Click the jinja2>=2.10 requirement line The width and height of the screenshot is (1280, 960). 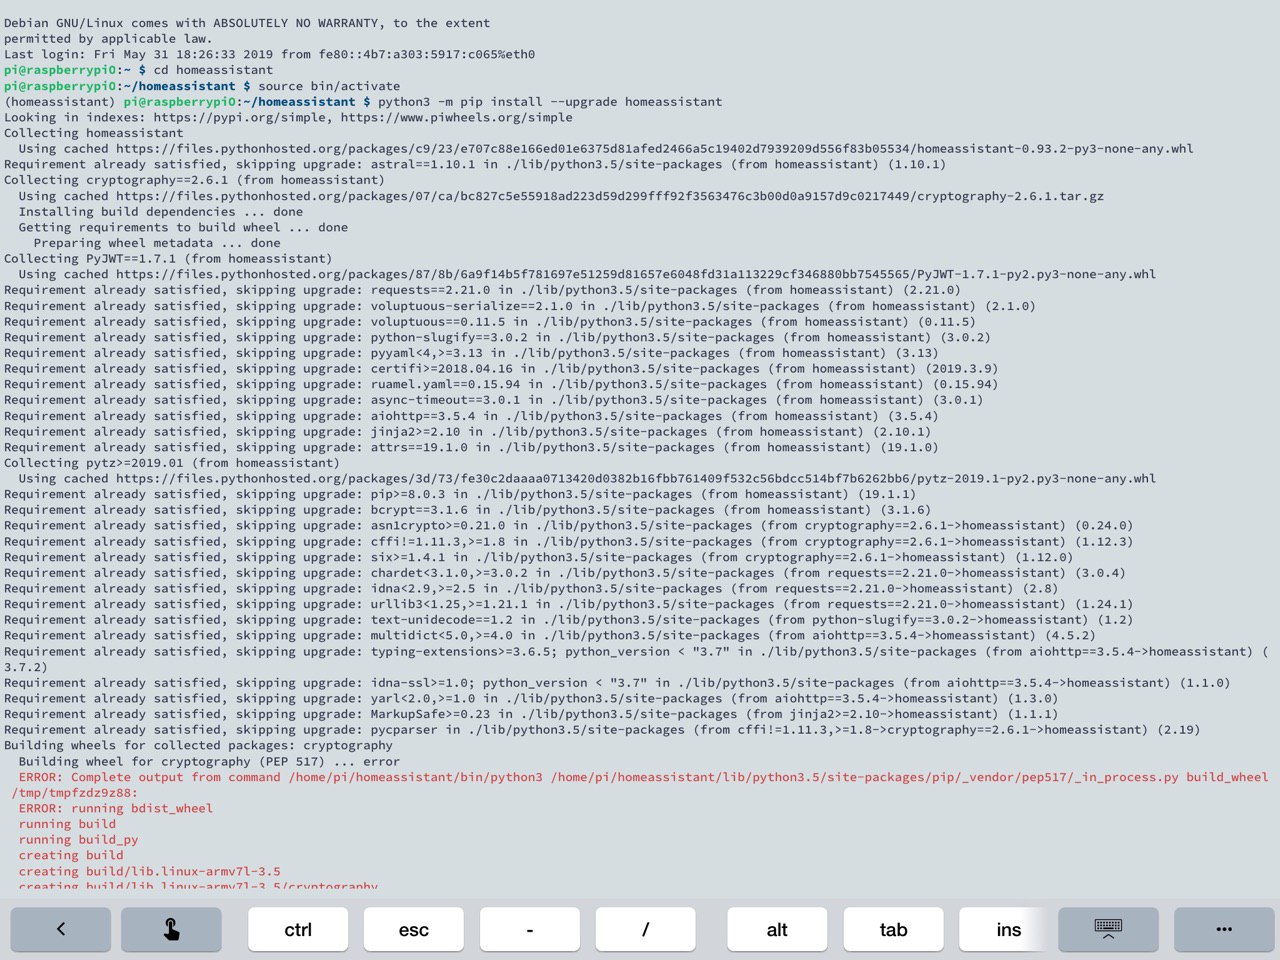point(471,432)
